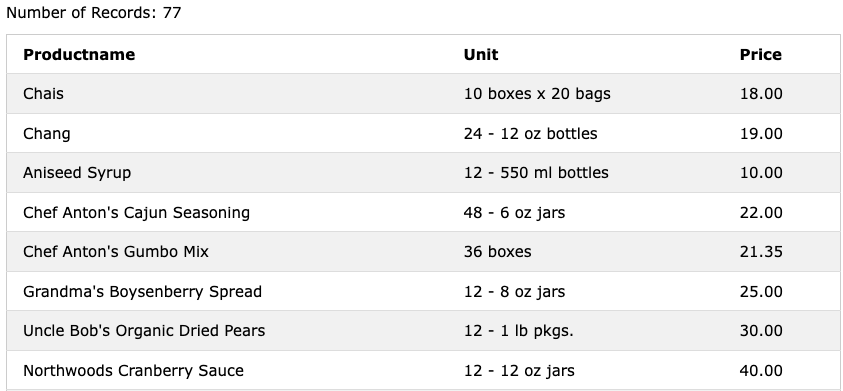The width and height of the screenshot is (843, 391).
Task: Select the 40.00 price cell
Action: [761, 371]
